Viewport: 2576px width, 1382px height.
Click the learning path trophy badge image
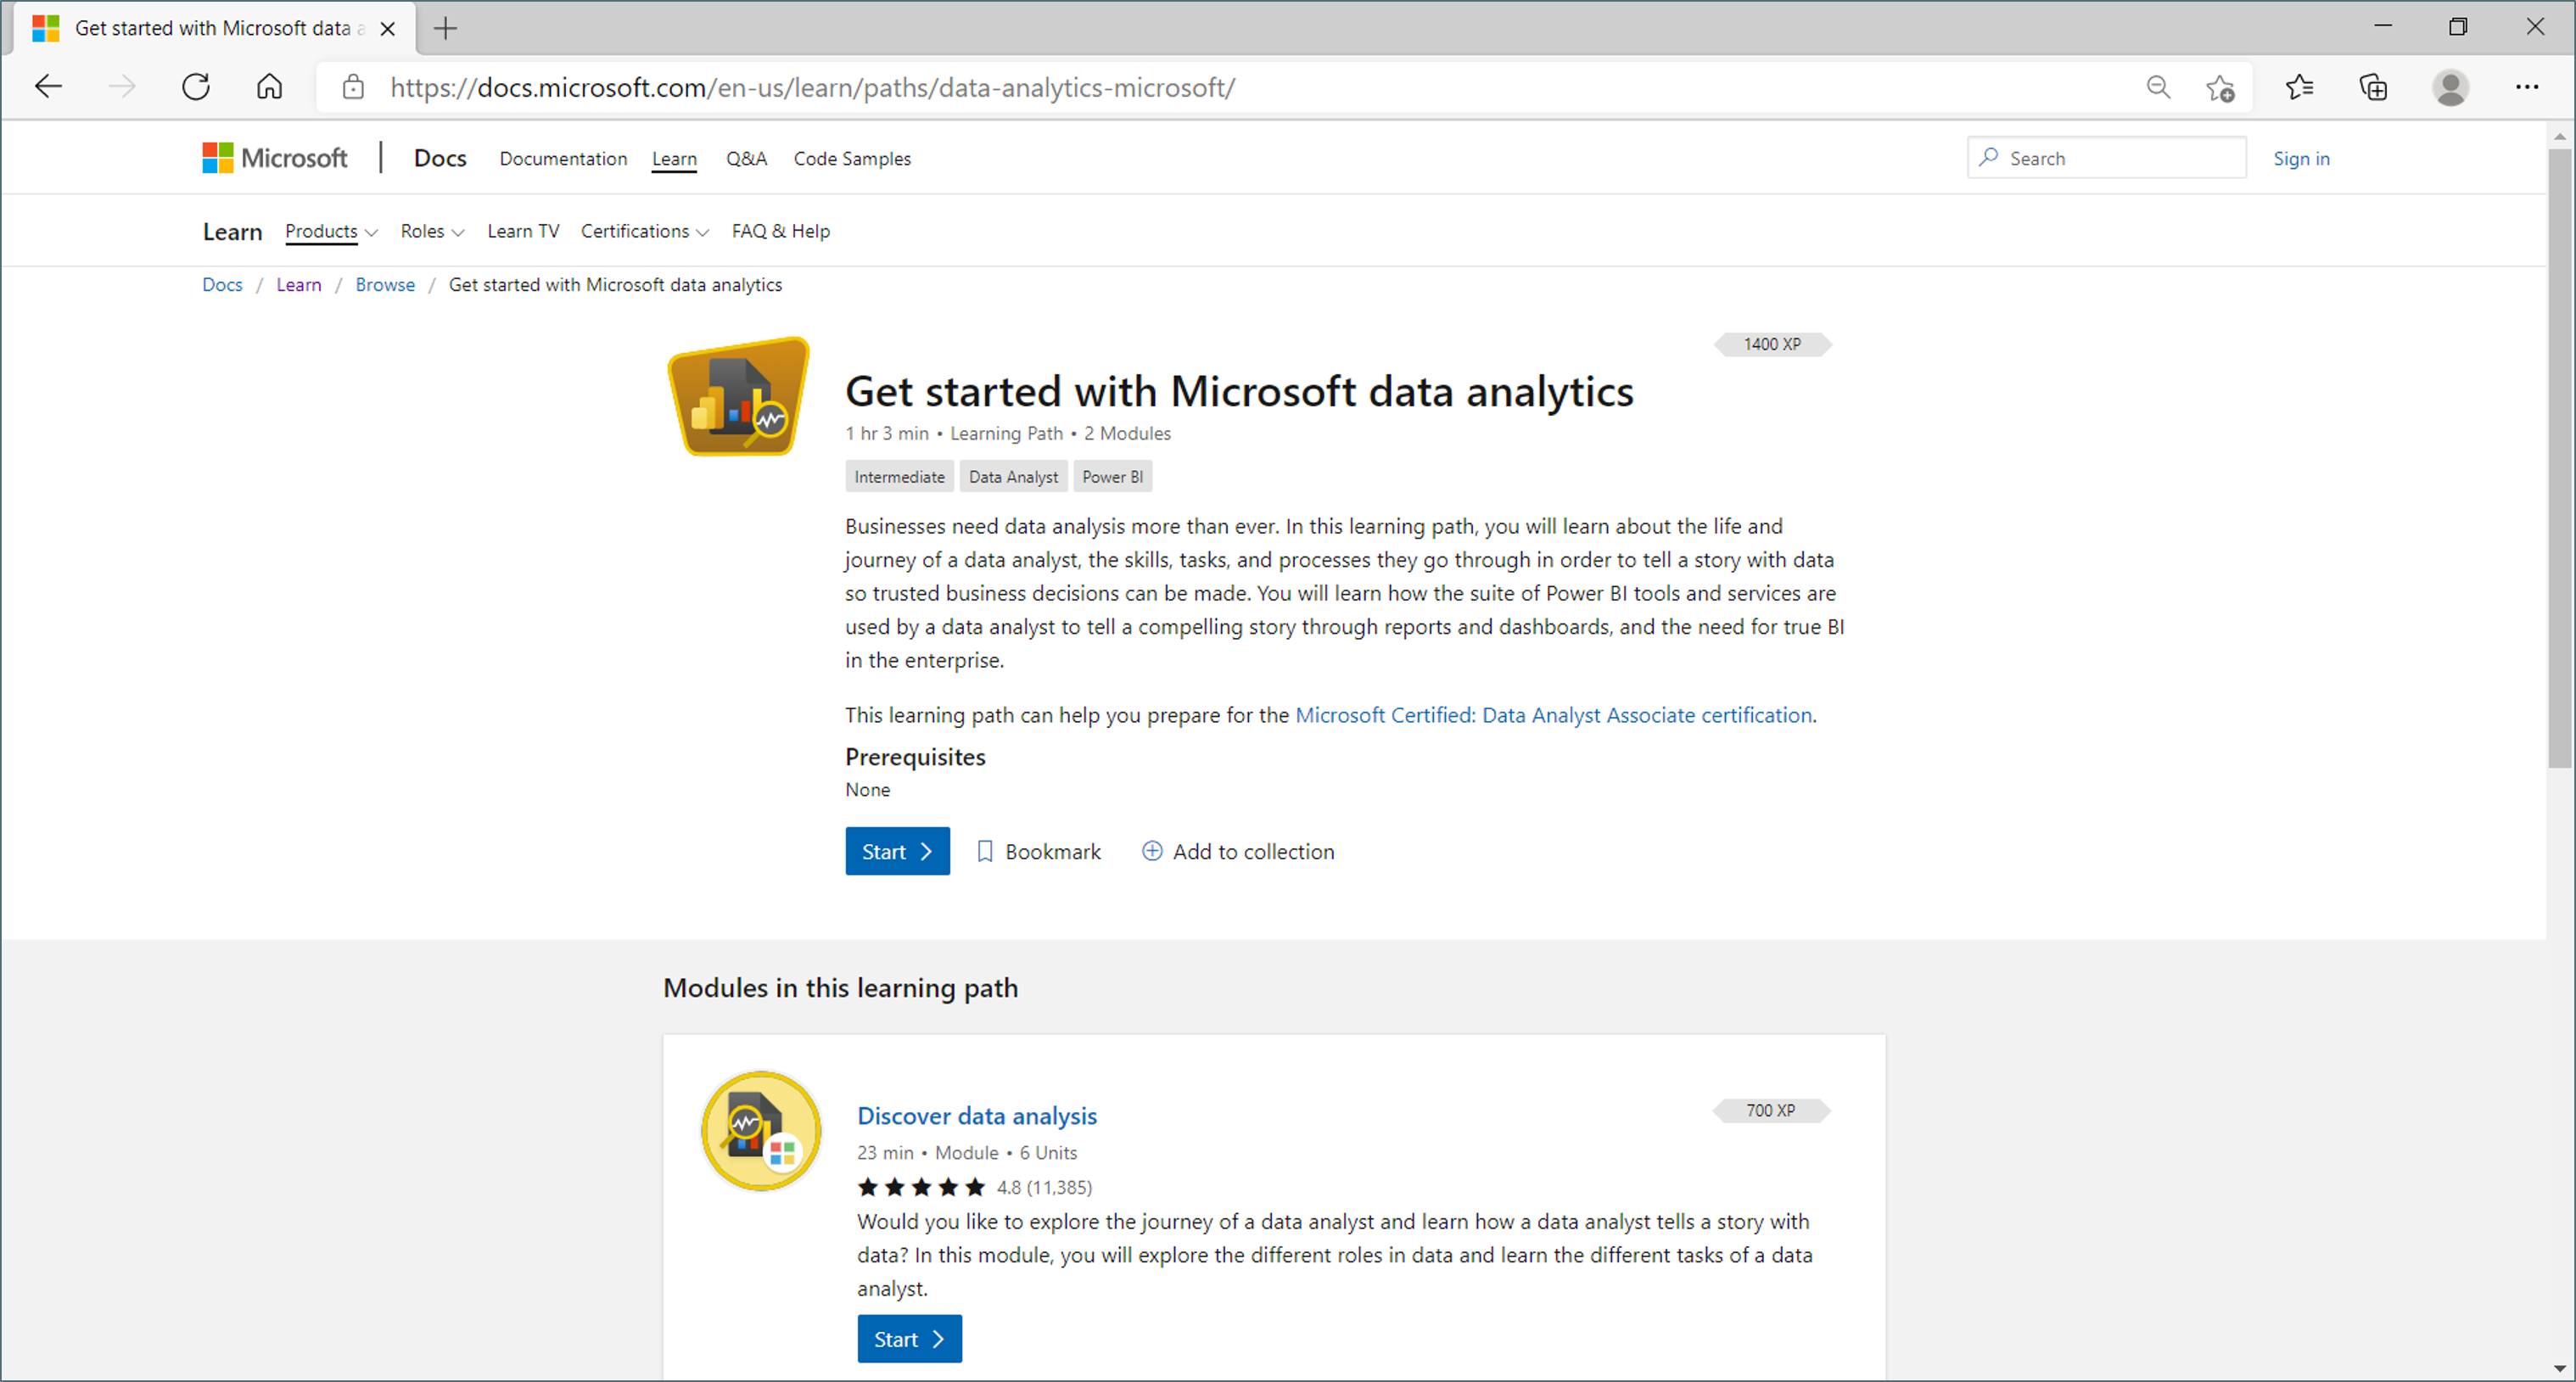pos(739,396)
